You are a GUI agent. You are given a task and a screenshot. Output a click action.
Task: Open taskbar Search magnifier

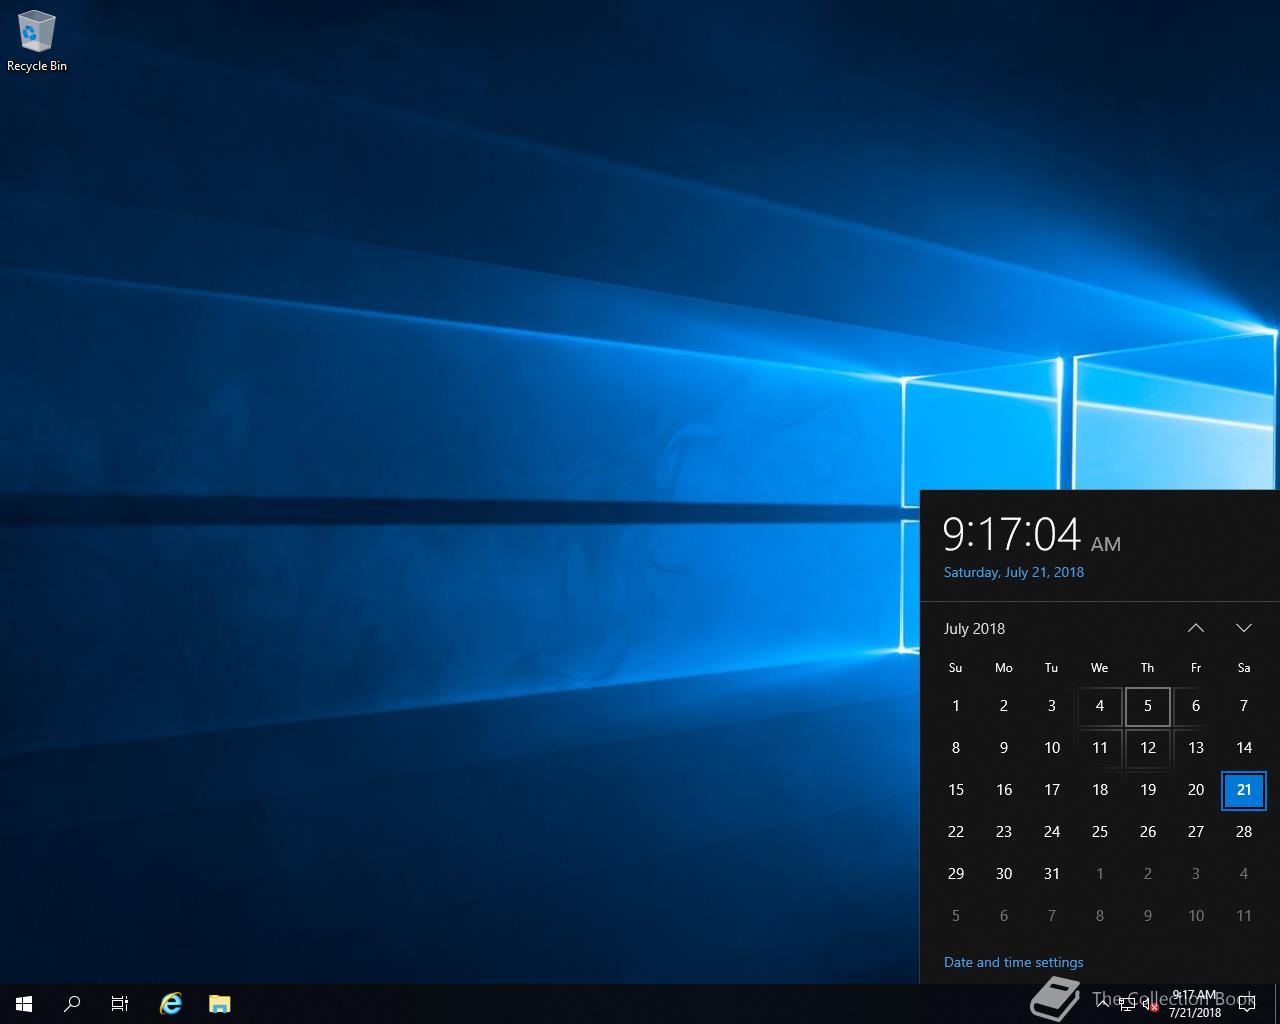(x=72, y=1004)
